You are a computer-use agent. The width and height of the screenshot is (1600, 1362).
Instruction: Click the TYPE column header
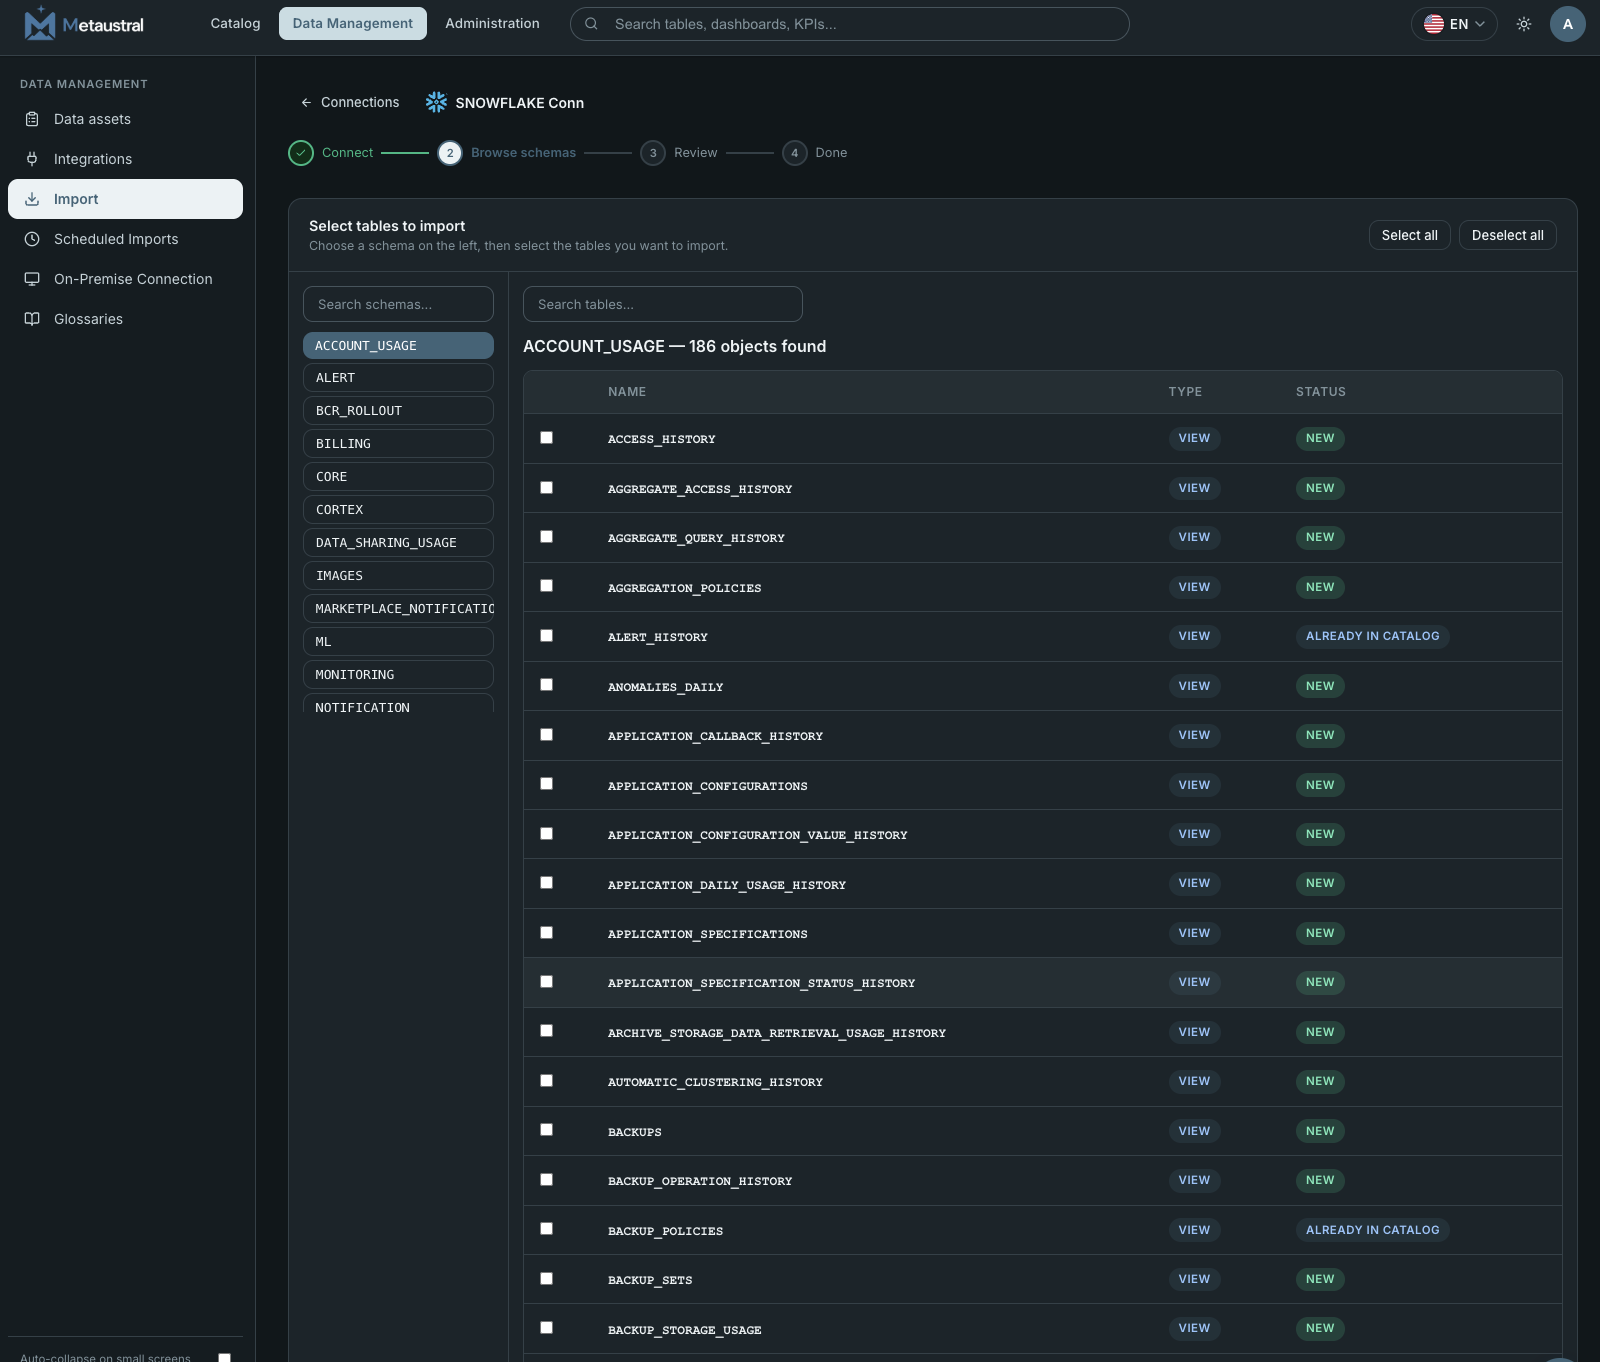point(1185,392)
